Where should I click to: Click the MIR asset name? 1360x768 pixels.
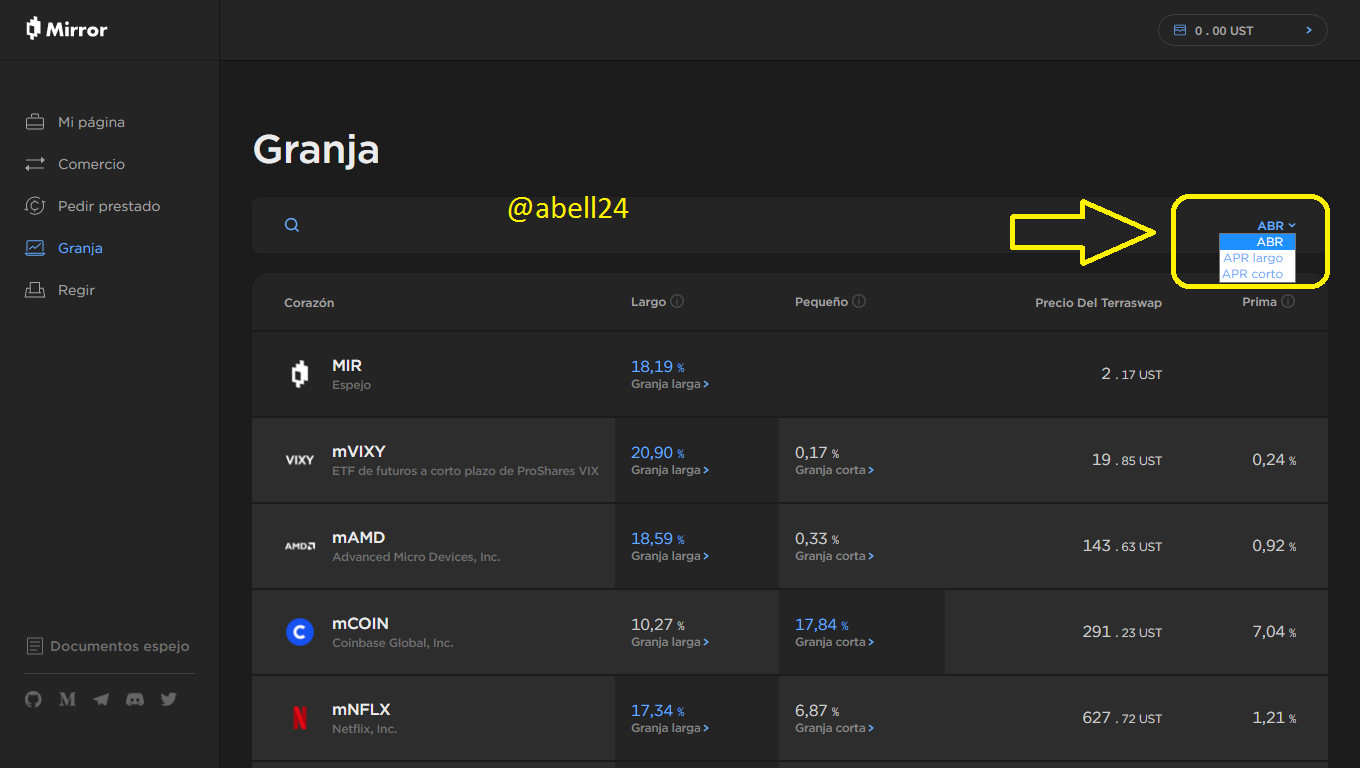347,366
